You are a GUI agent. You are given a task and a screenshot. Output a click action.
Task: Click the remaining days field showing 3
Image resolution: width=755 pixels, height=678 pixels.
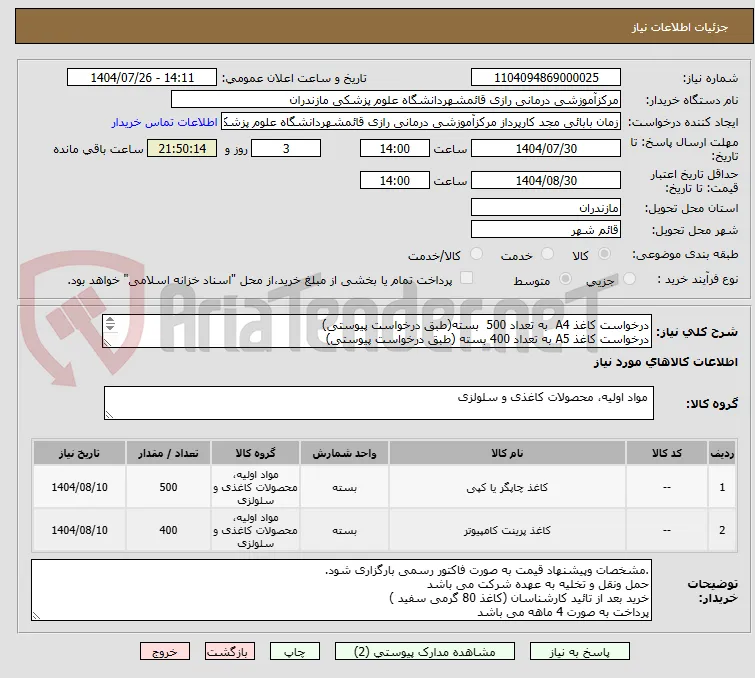pyautogui.click(x=286, y=148)
